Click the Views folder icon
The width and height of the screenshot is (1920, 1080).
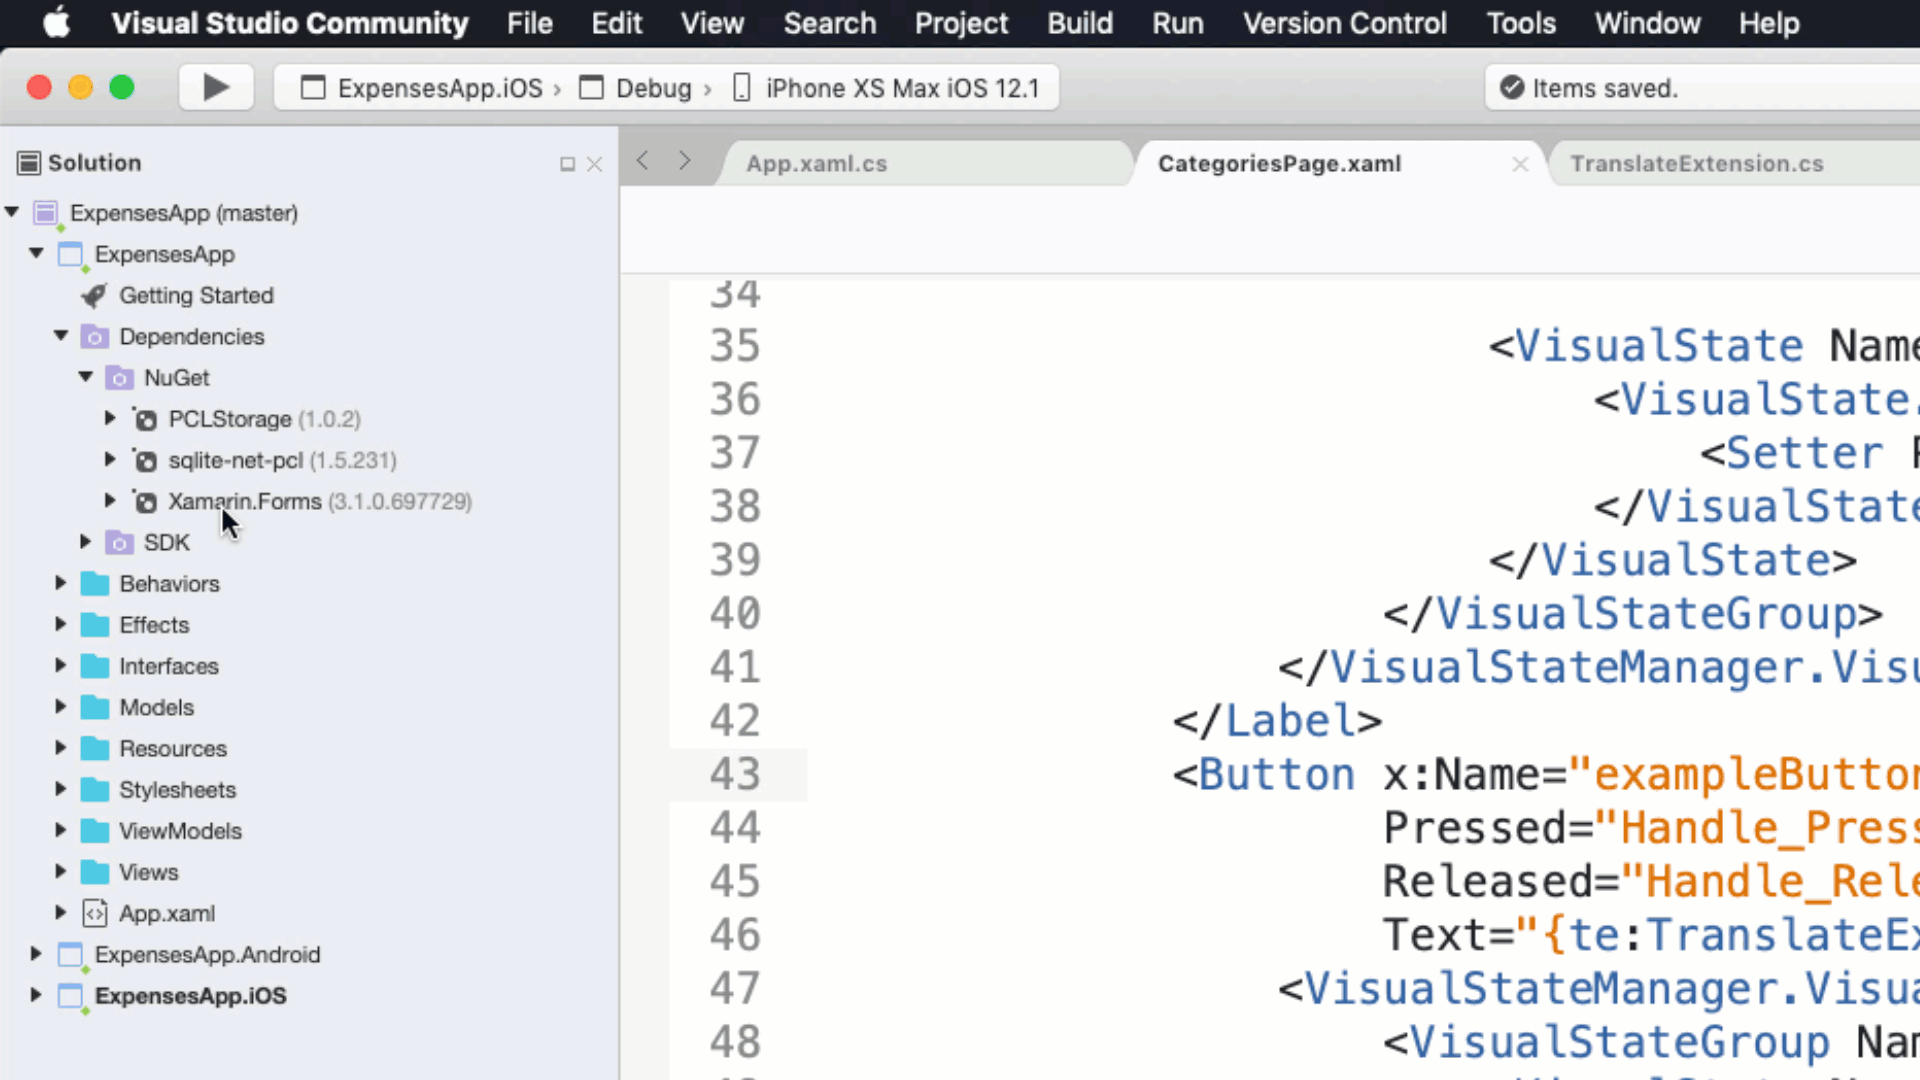[x=95, y=872]
